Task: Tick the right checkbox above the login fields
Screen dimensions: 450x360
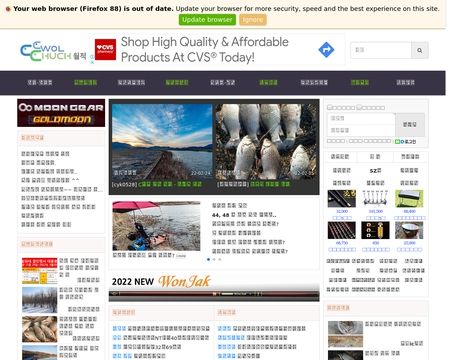Action: [359, 107]
